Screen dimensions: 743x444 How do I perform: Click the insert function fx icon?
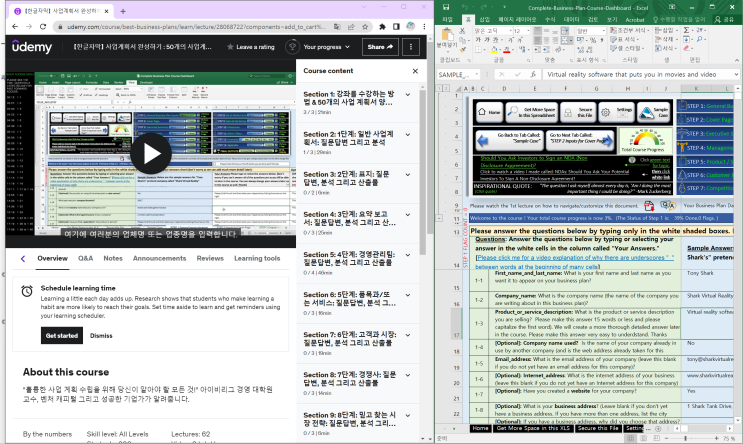[x=533, y=74]
